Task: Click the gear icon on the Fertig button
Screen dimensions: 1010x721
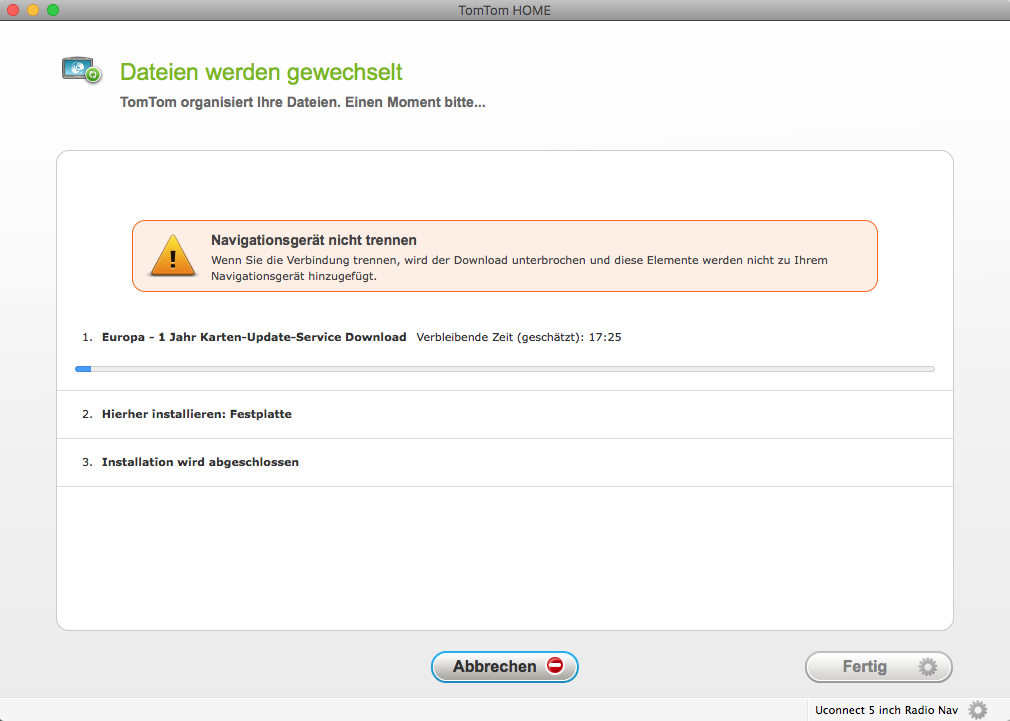Action: coord(928,666)
